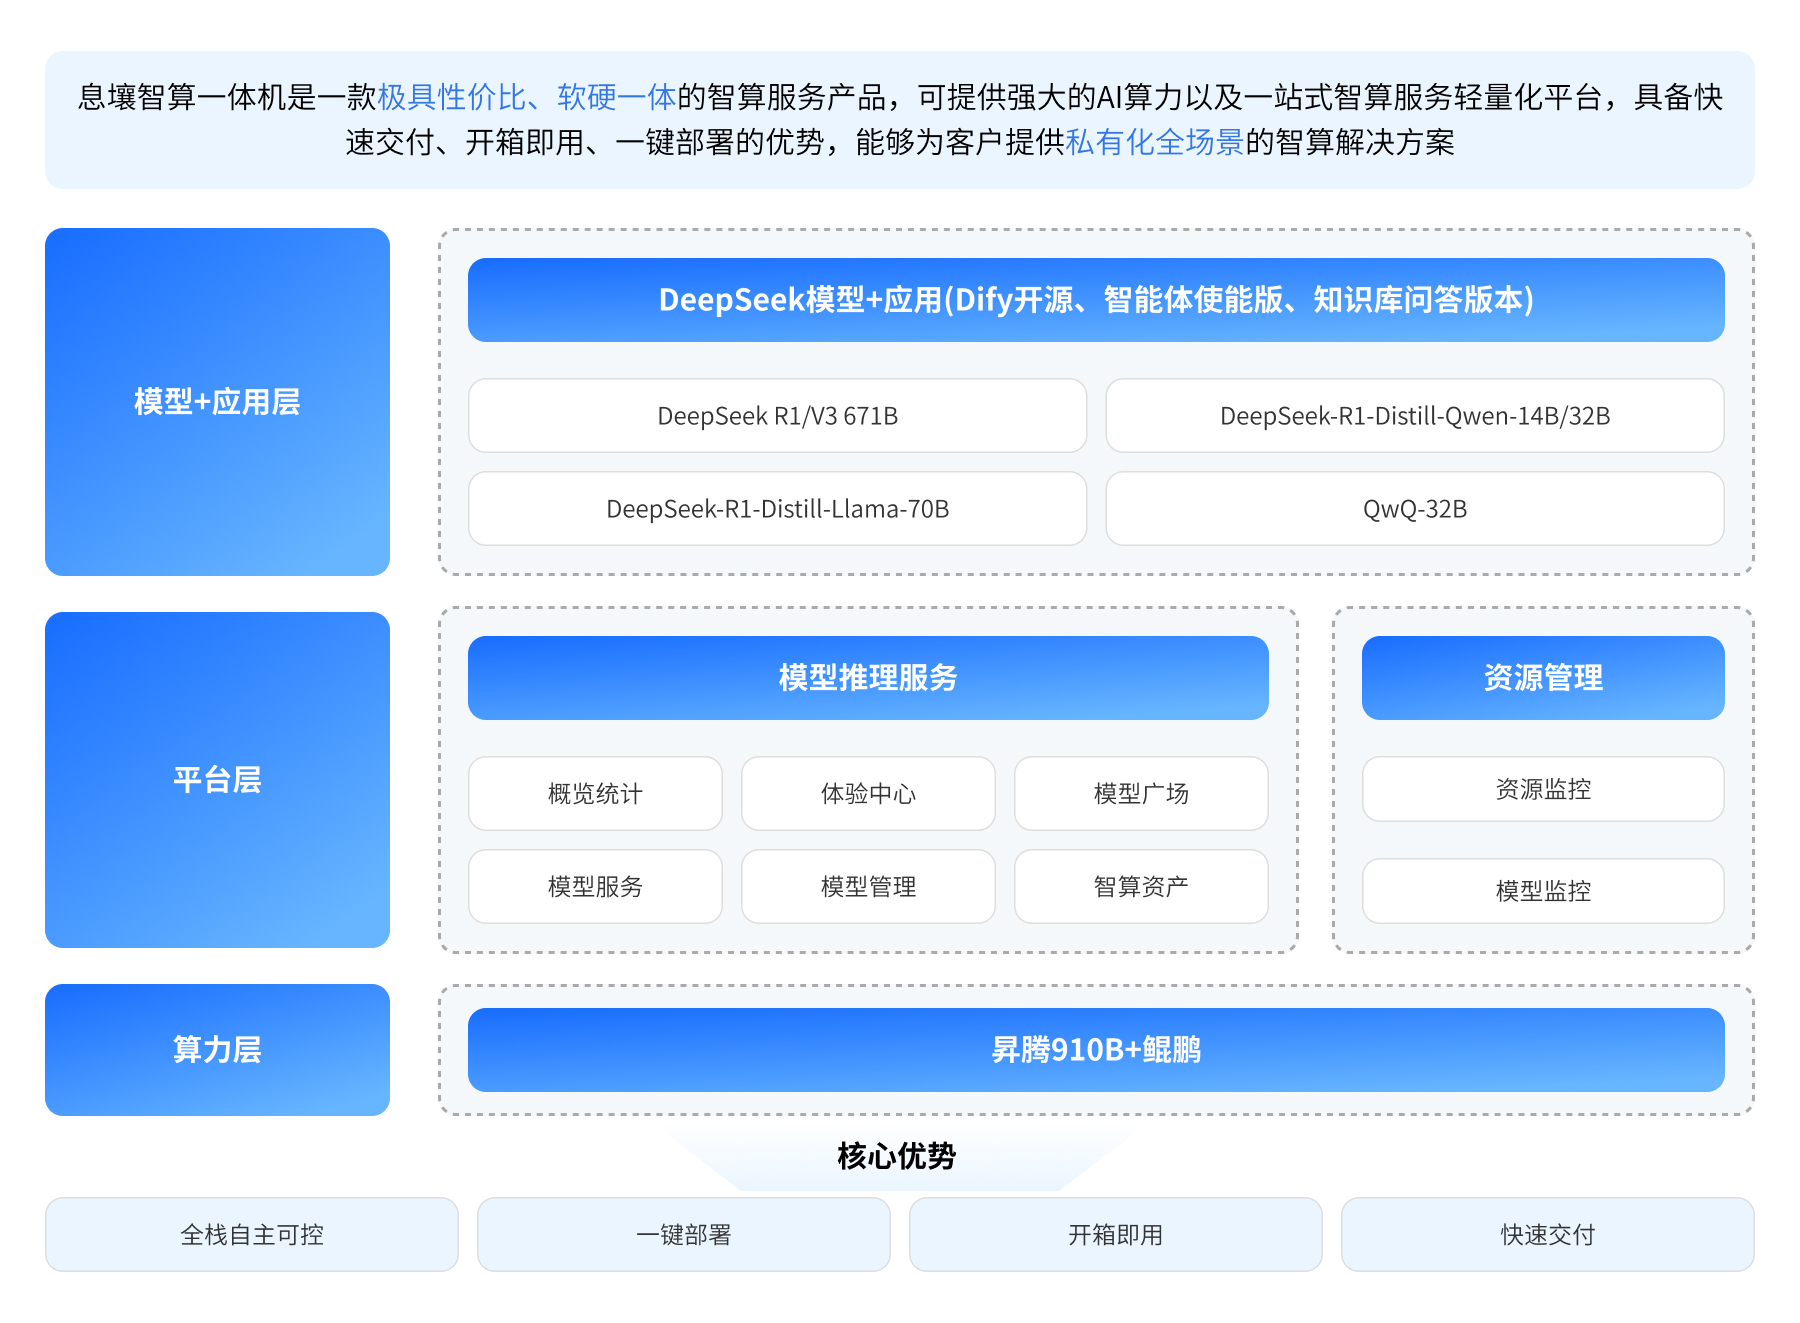Viewport: 1800px width, 1323px height.
Task: Click the 核心优势 heading
Action: [x=897, y=1156]
